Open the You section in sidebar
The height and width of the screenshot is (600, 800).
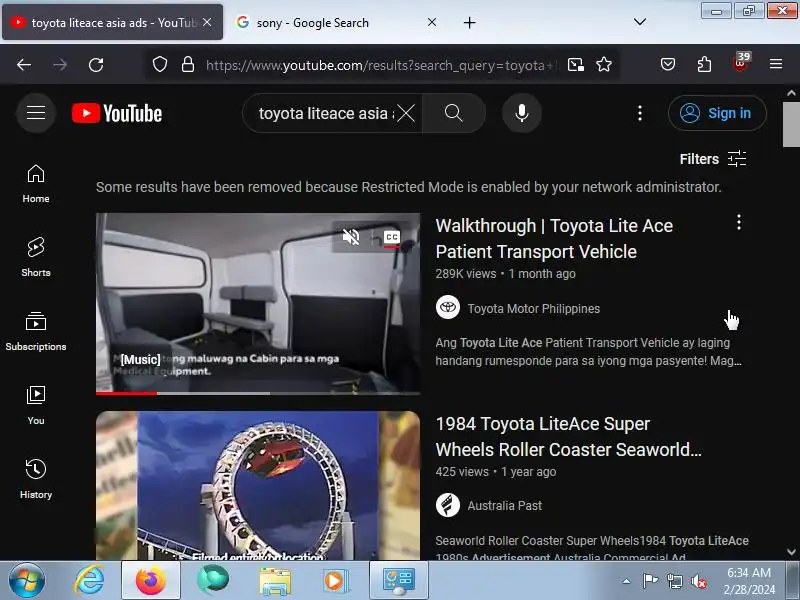[x=36, y=406]
